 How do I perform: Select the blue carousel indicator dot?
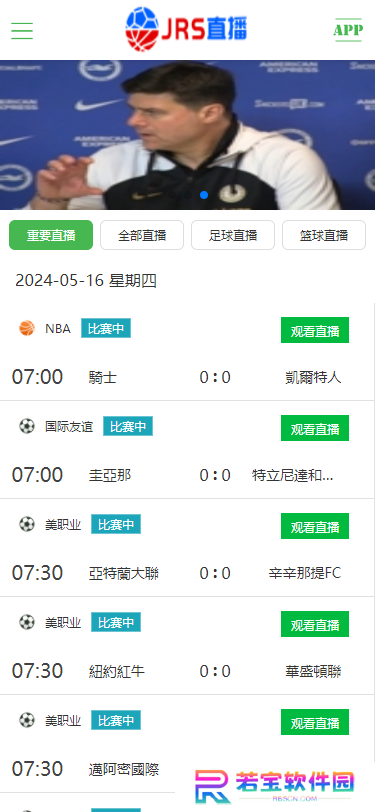point(204,195)
